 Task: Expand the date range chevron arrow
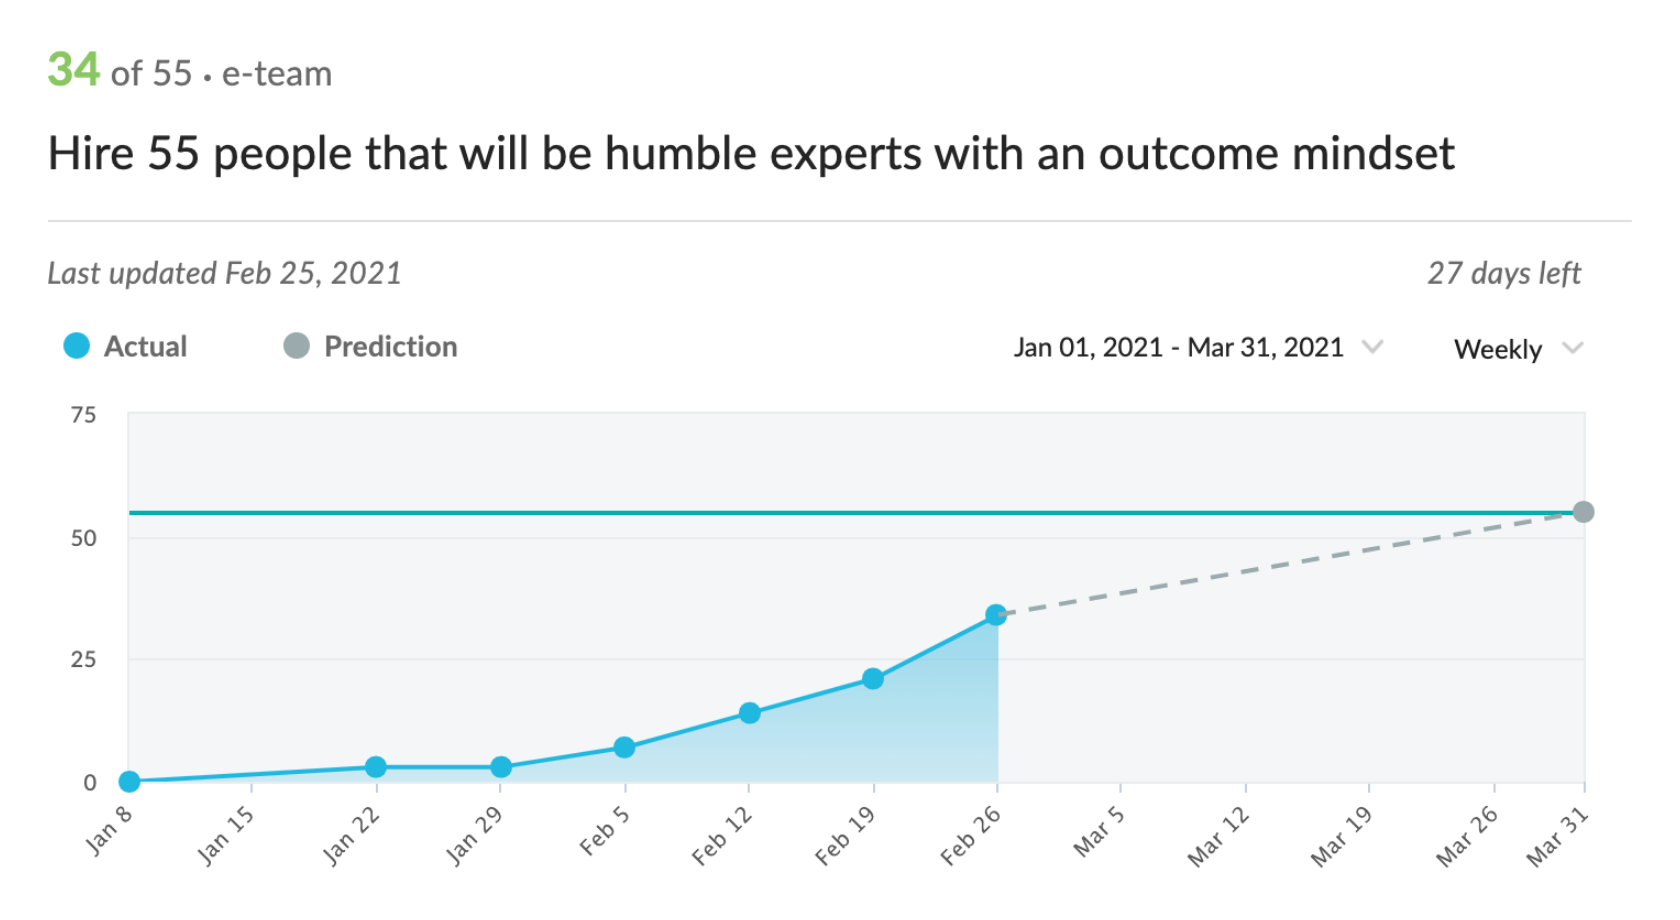coord(1374,348)
